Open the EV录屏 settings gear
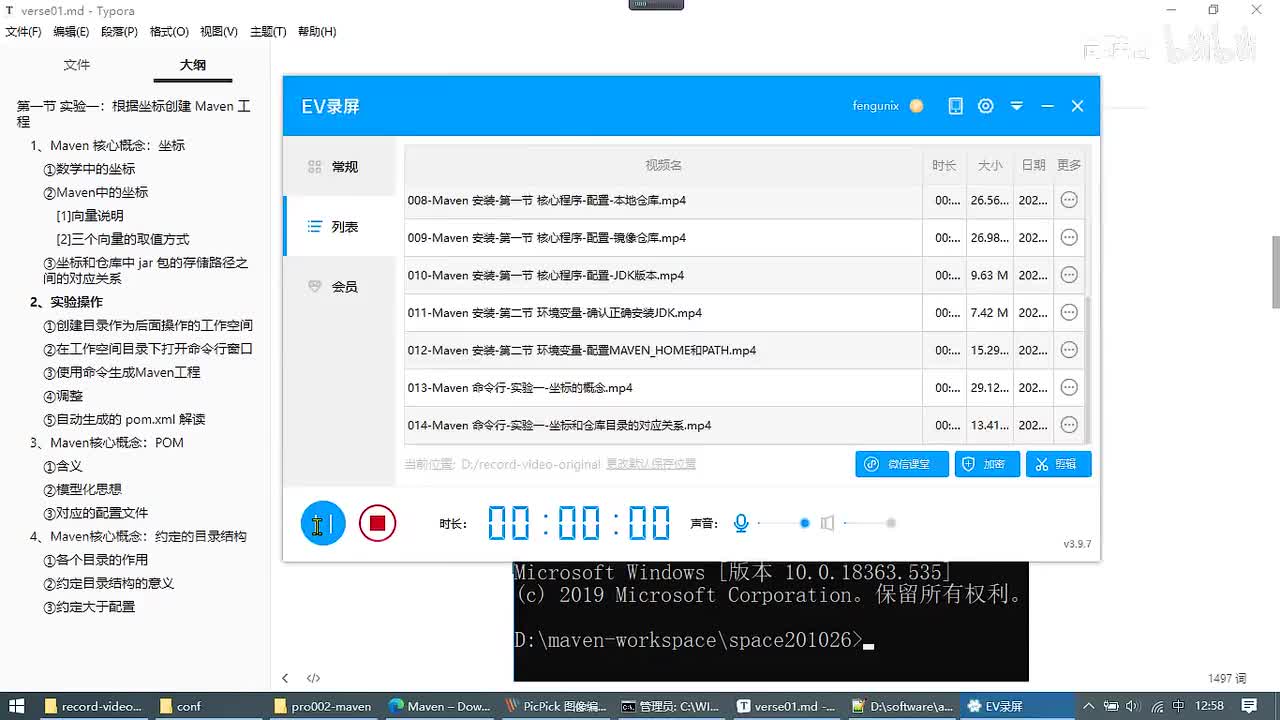Viewport: 1280px width, 720px height. point(986,106)
